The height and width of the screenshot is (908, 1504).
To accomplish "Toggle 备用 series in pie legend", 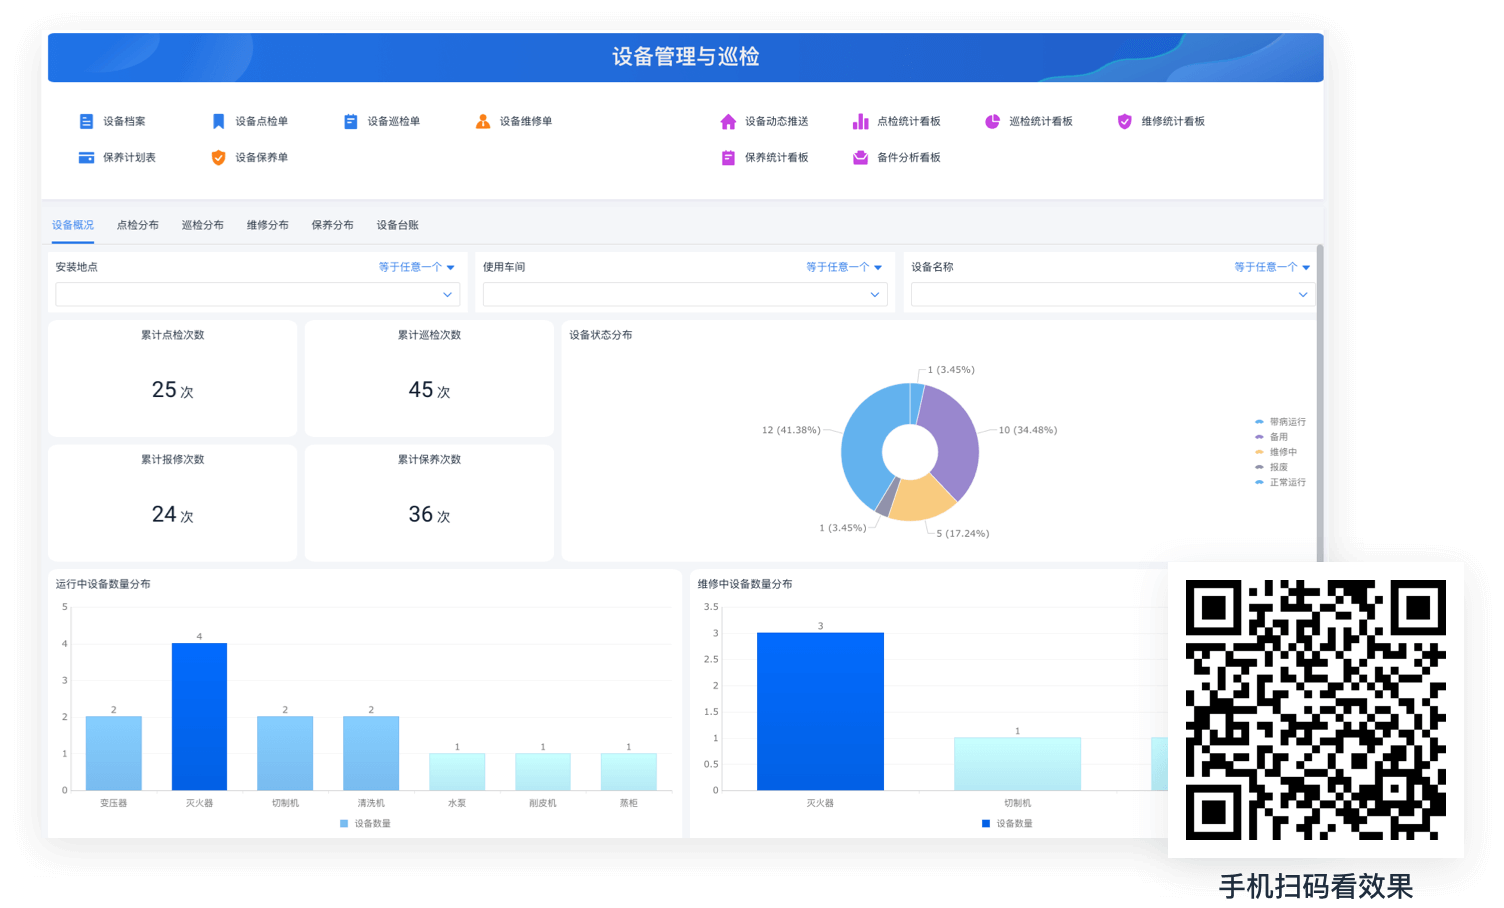I will (x=1278, y=437).
